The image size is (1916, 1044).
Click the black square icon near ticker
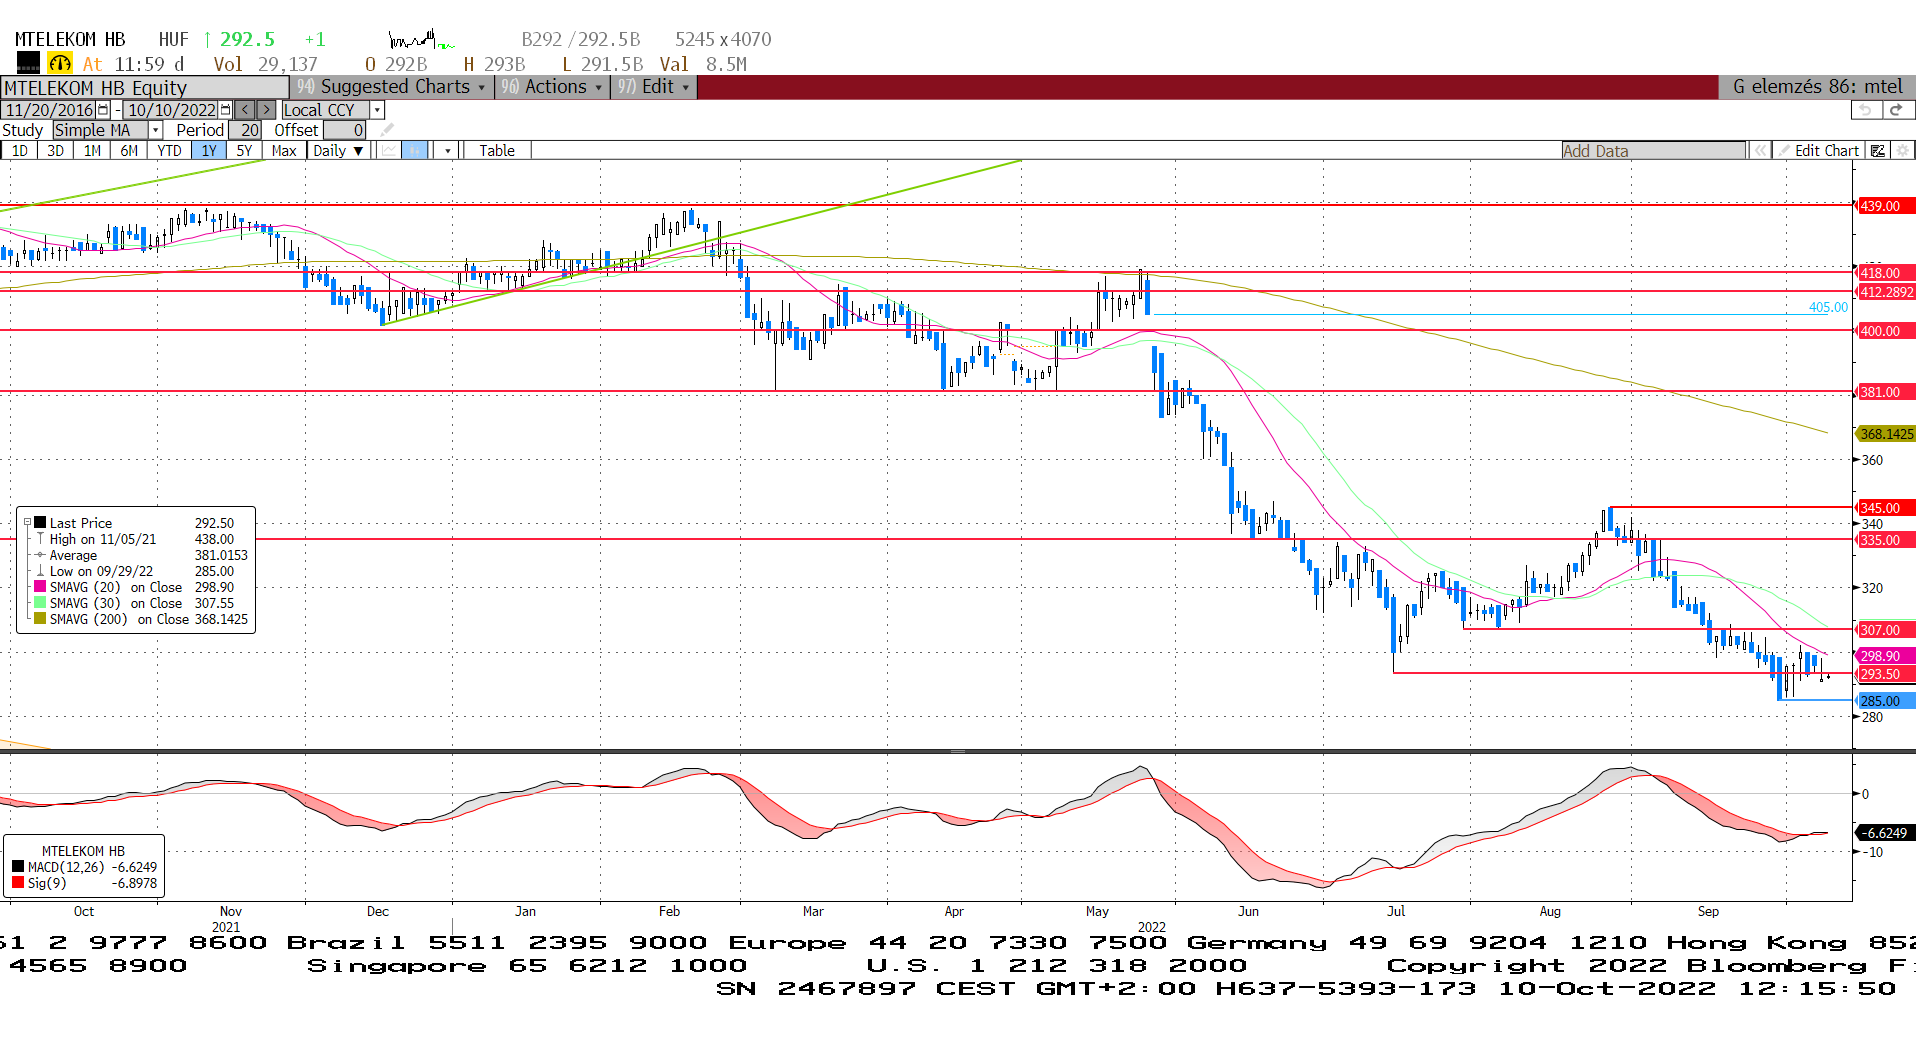[x=28, y=63]
